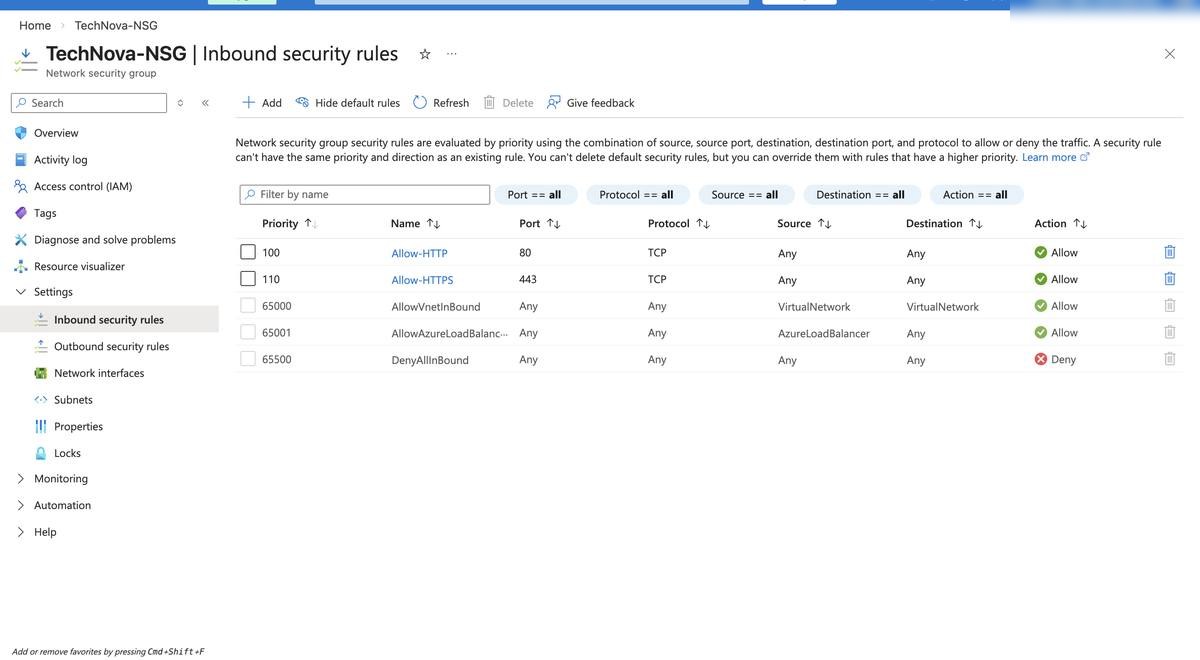Check the box for priority 100 rule
This screenshot has width=1200, height=660.
pos(248,252)
